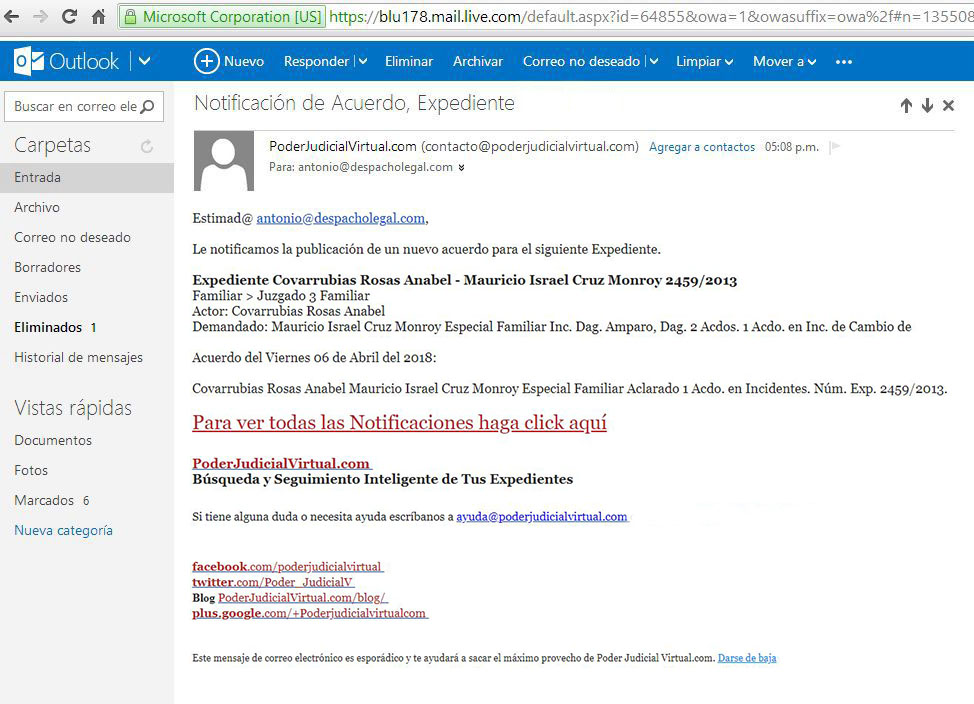
Task: Expand the Responder dropdown arrow
Action: [363, 61]
